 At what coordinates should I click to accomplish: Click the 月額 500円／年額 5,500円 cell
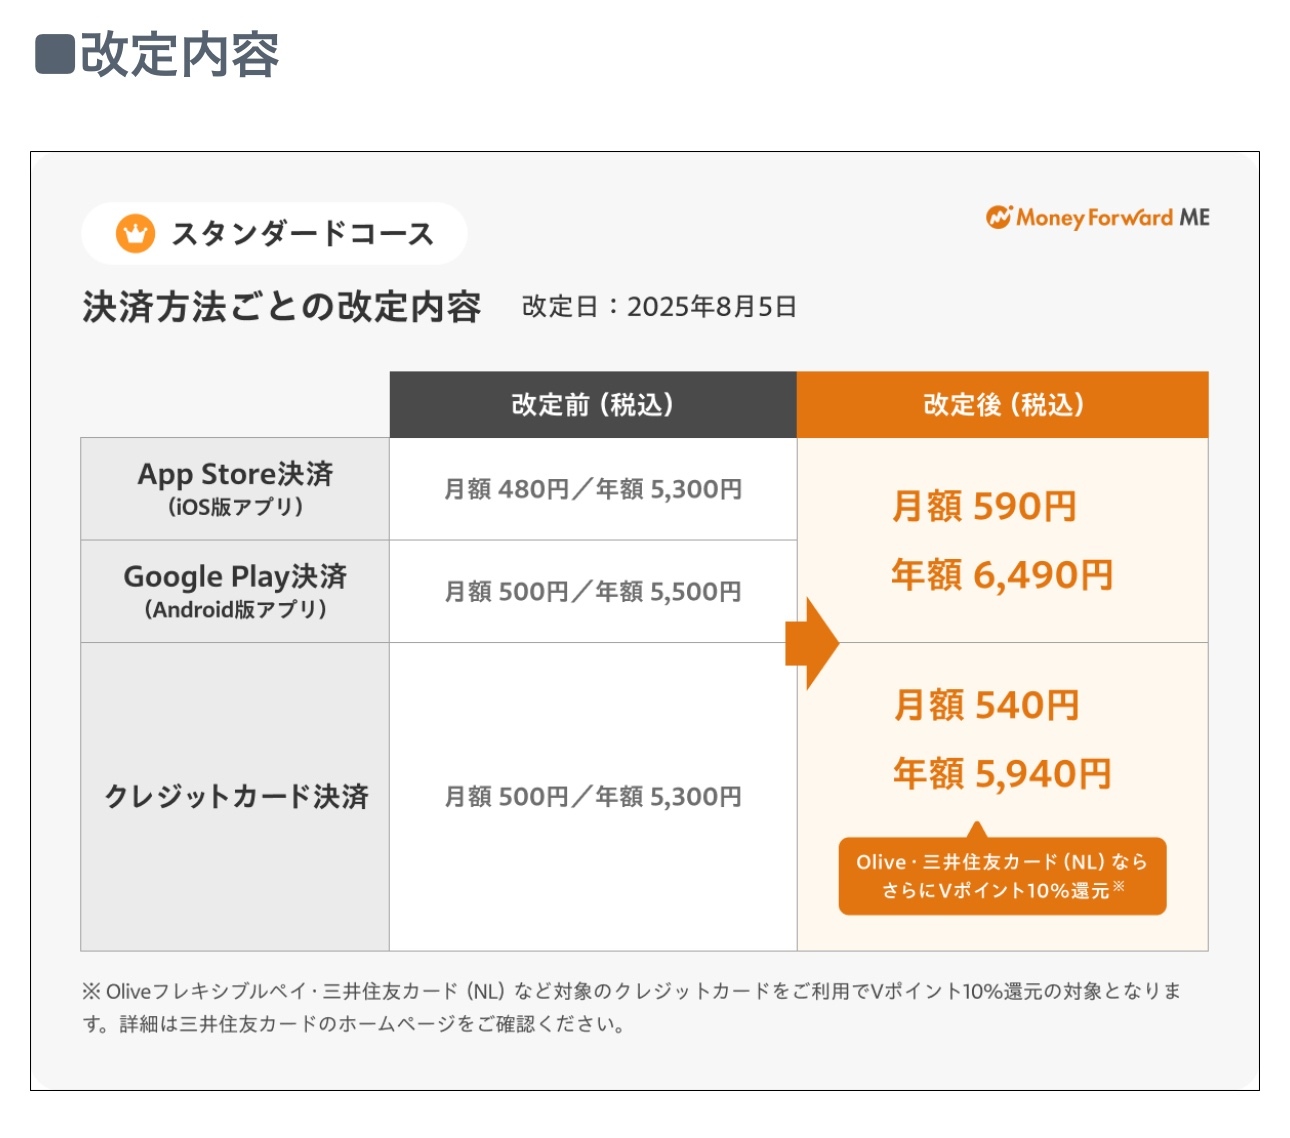point(593,592)
